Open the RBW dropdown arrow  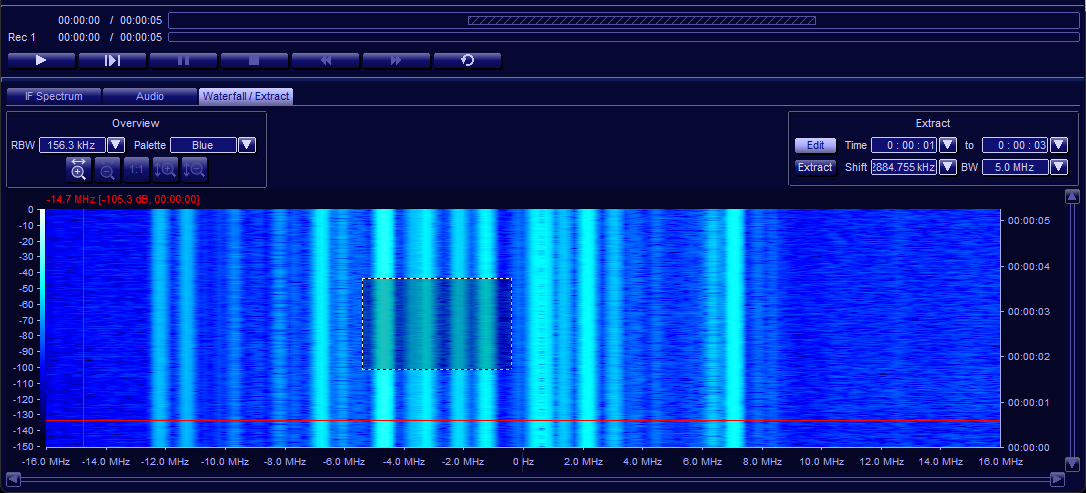(115, 145)
